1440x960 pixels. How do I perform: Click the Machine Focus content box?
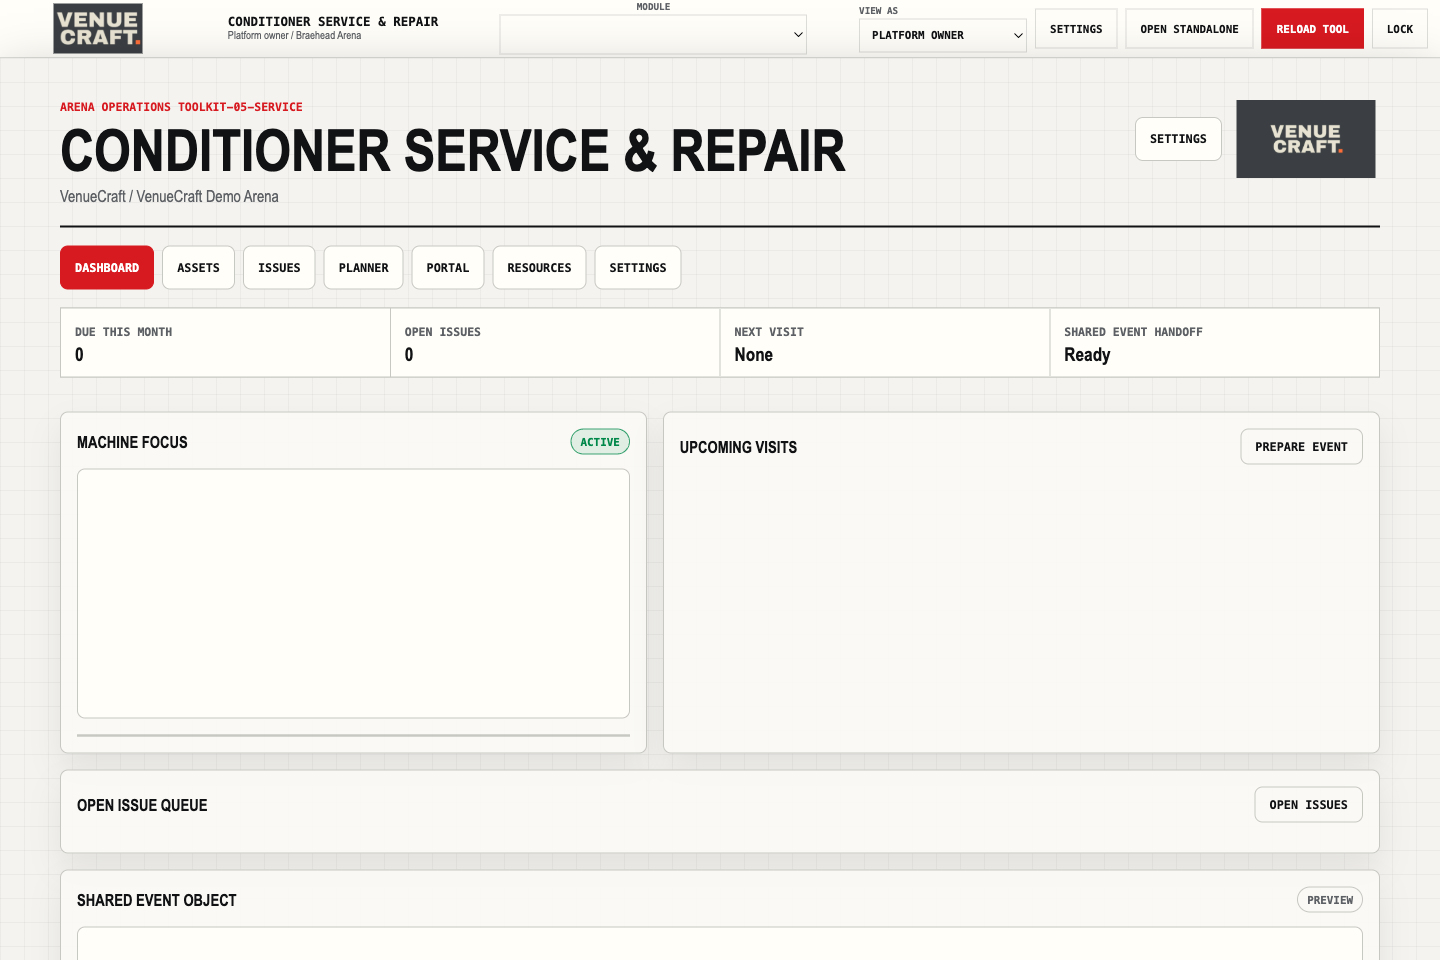click(x=353, y=593)
